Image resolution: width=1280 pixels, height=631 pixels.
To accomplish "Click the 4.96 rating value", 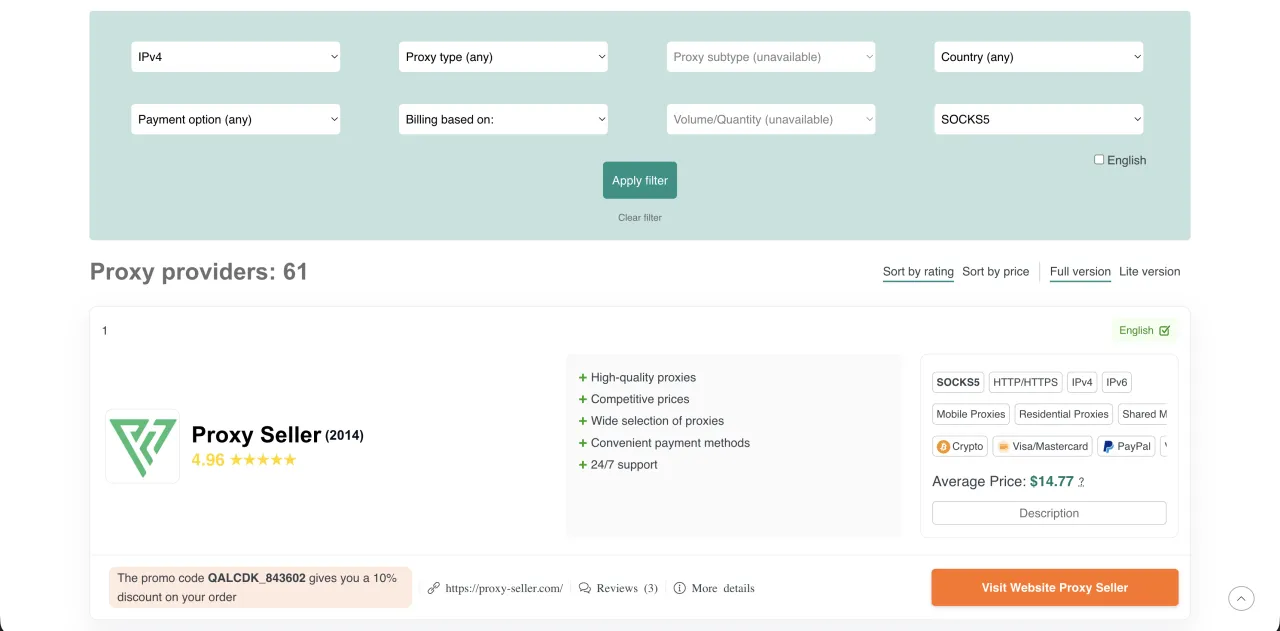I will point(208,460).
